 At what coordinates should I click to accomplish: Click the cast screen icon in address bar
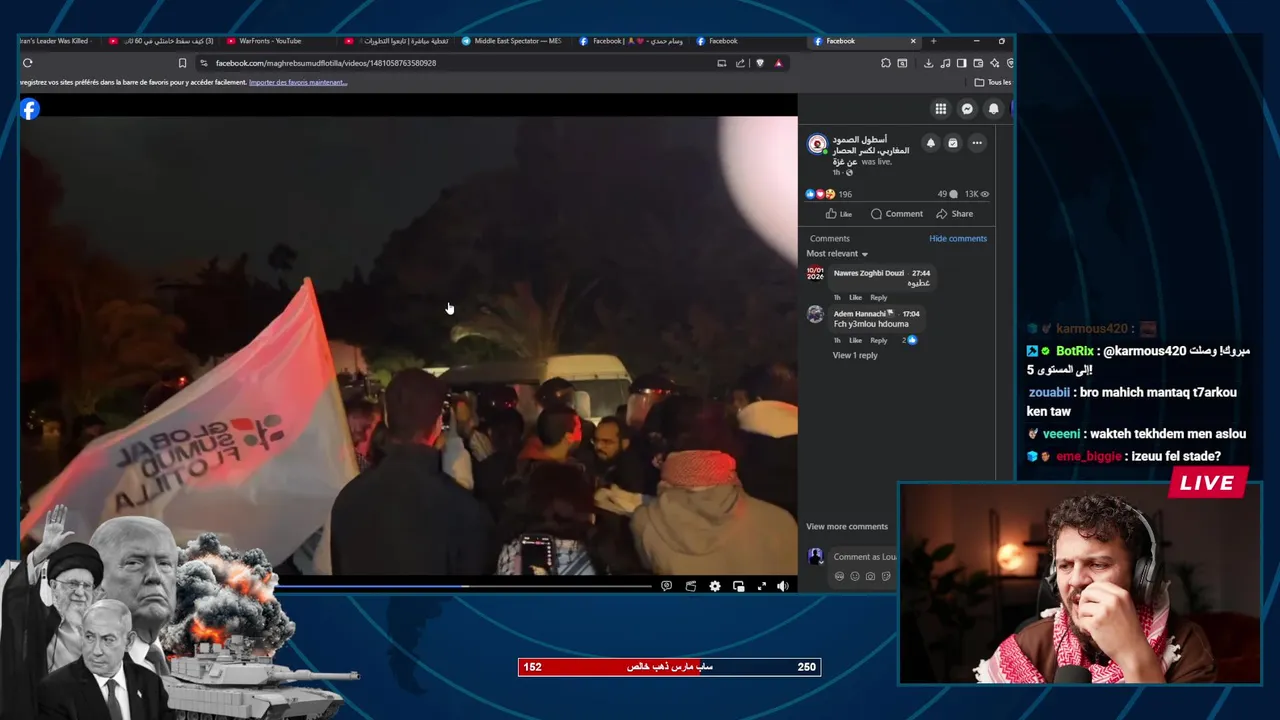pyautogui.click(x=722, y=63)
